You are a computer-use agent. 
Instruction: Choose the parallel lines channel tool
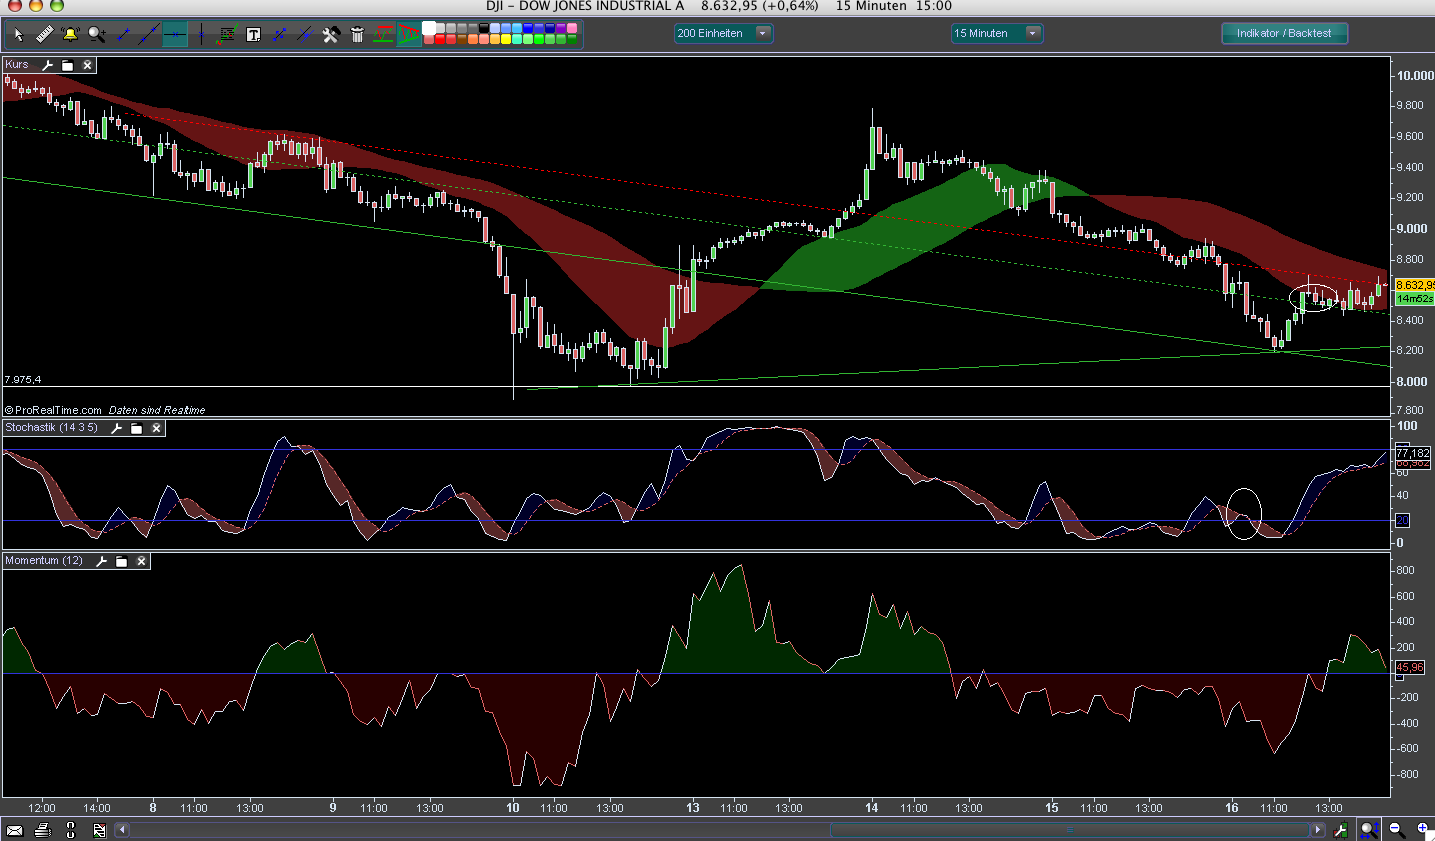click(x=305, y=34)
